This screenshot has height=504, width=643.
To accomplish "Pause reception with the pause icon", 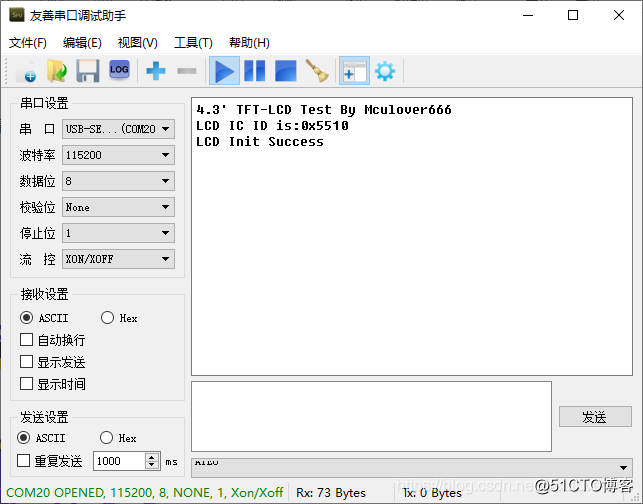I will tap(255, 71).
